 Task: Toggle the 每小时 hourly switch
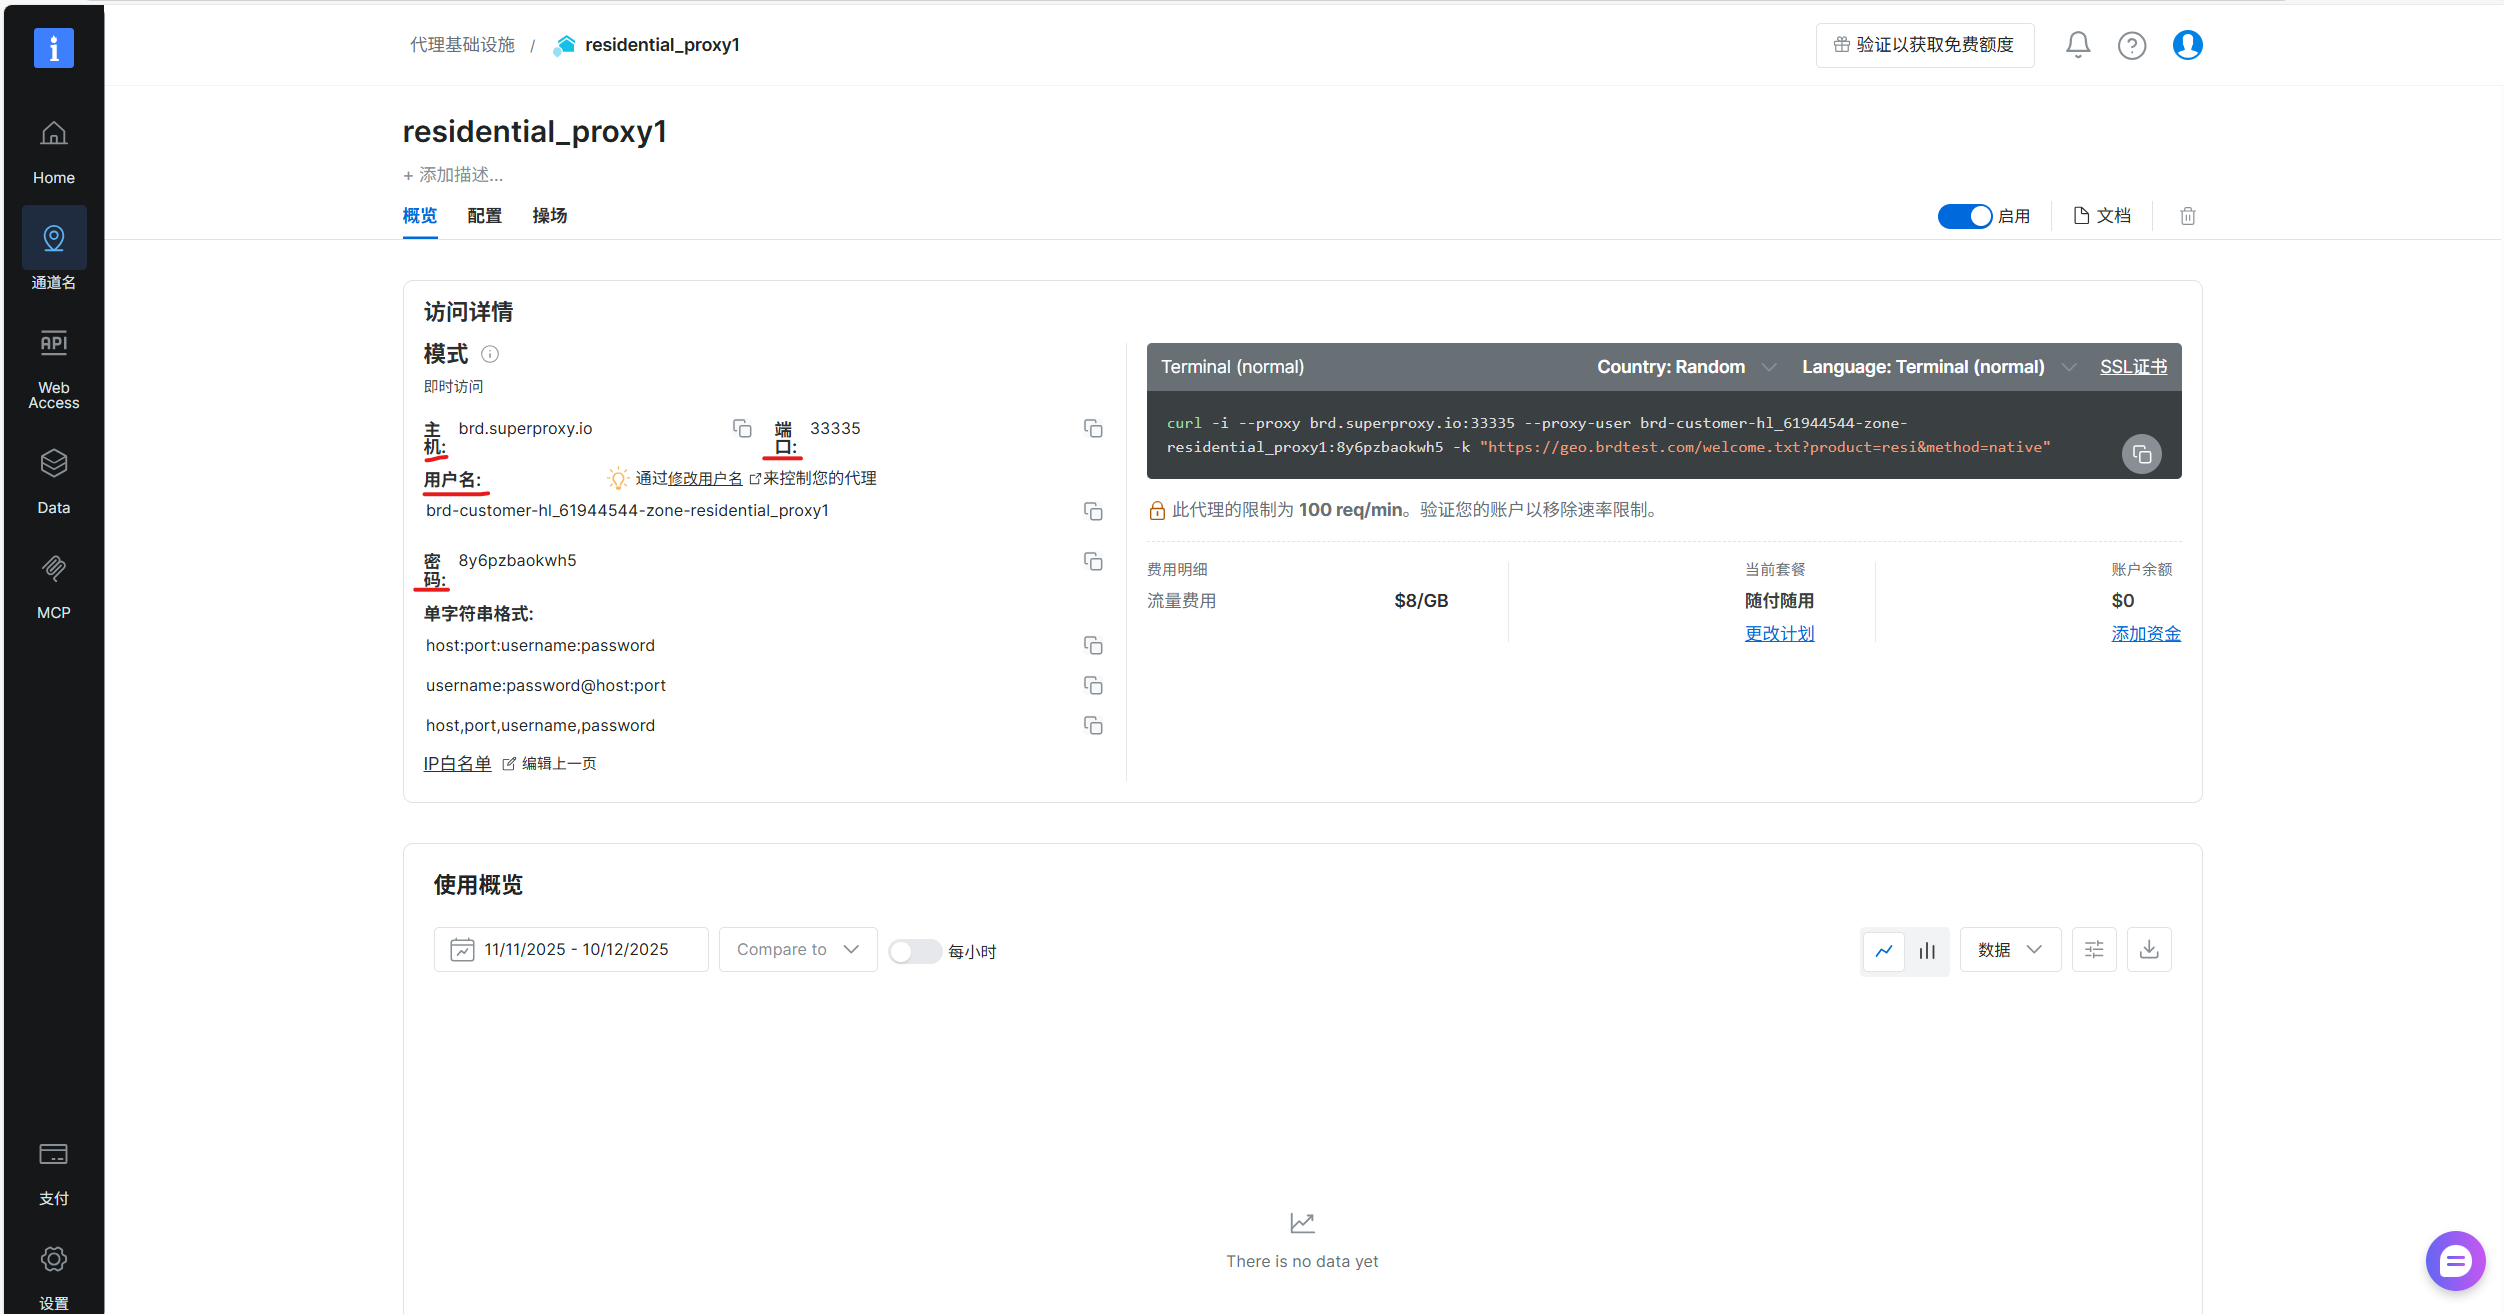(x=914, y=951)
